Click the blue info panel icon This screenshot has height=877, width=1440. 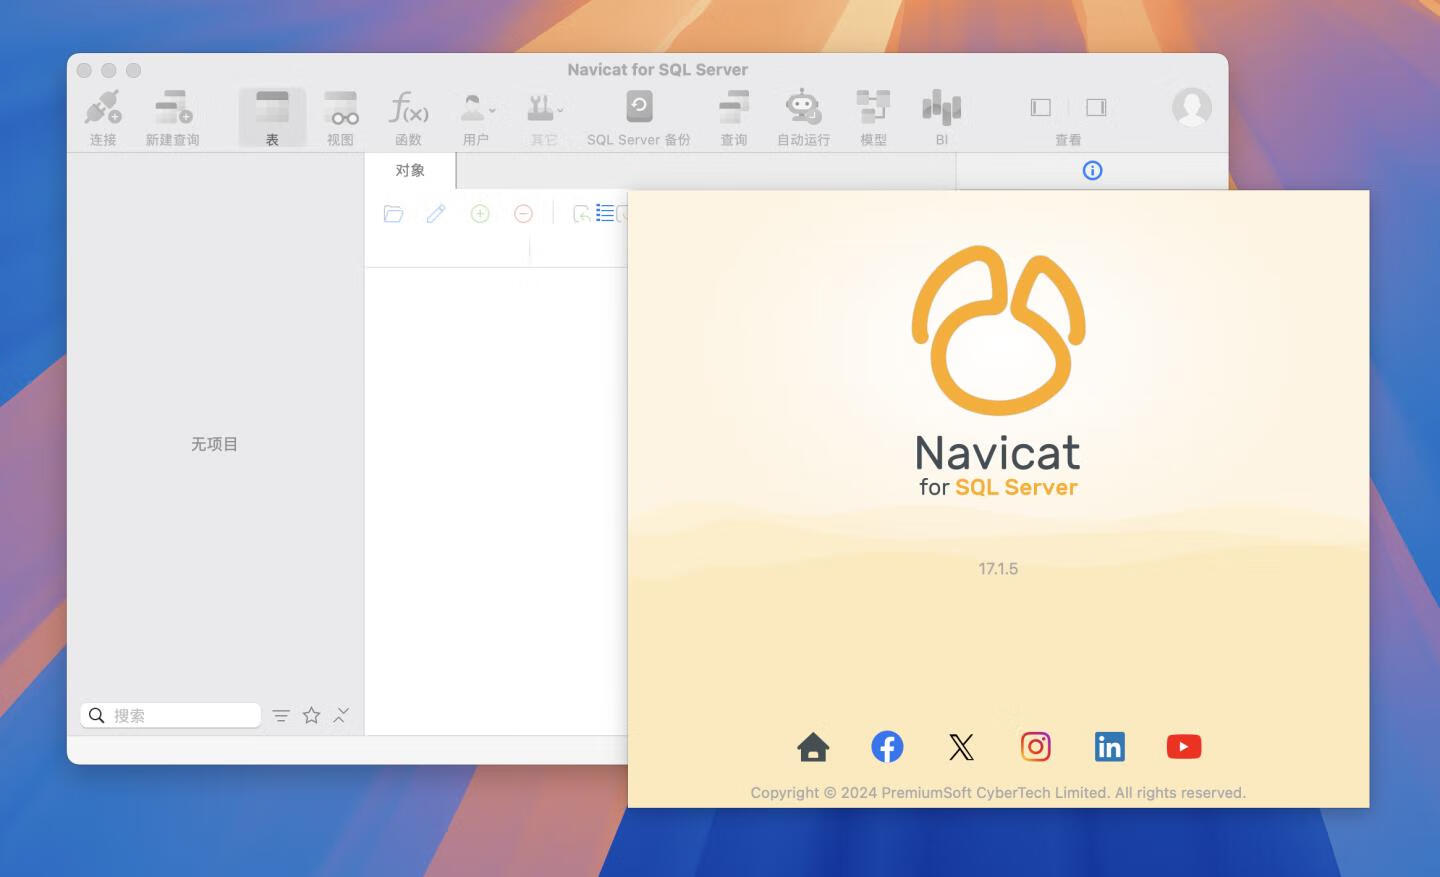click(x=1092, y=170)
